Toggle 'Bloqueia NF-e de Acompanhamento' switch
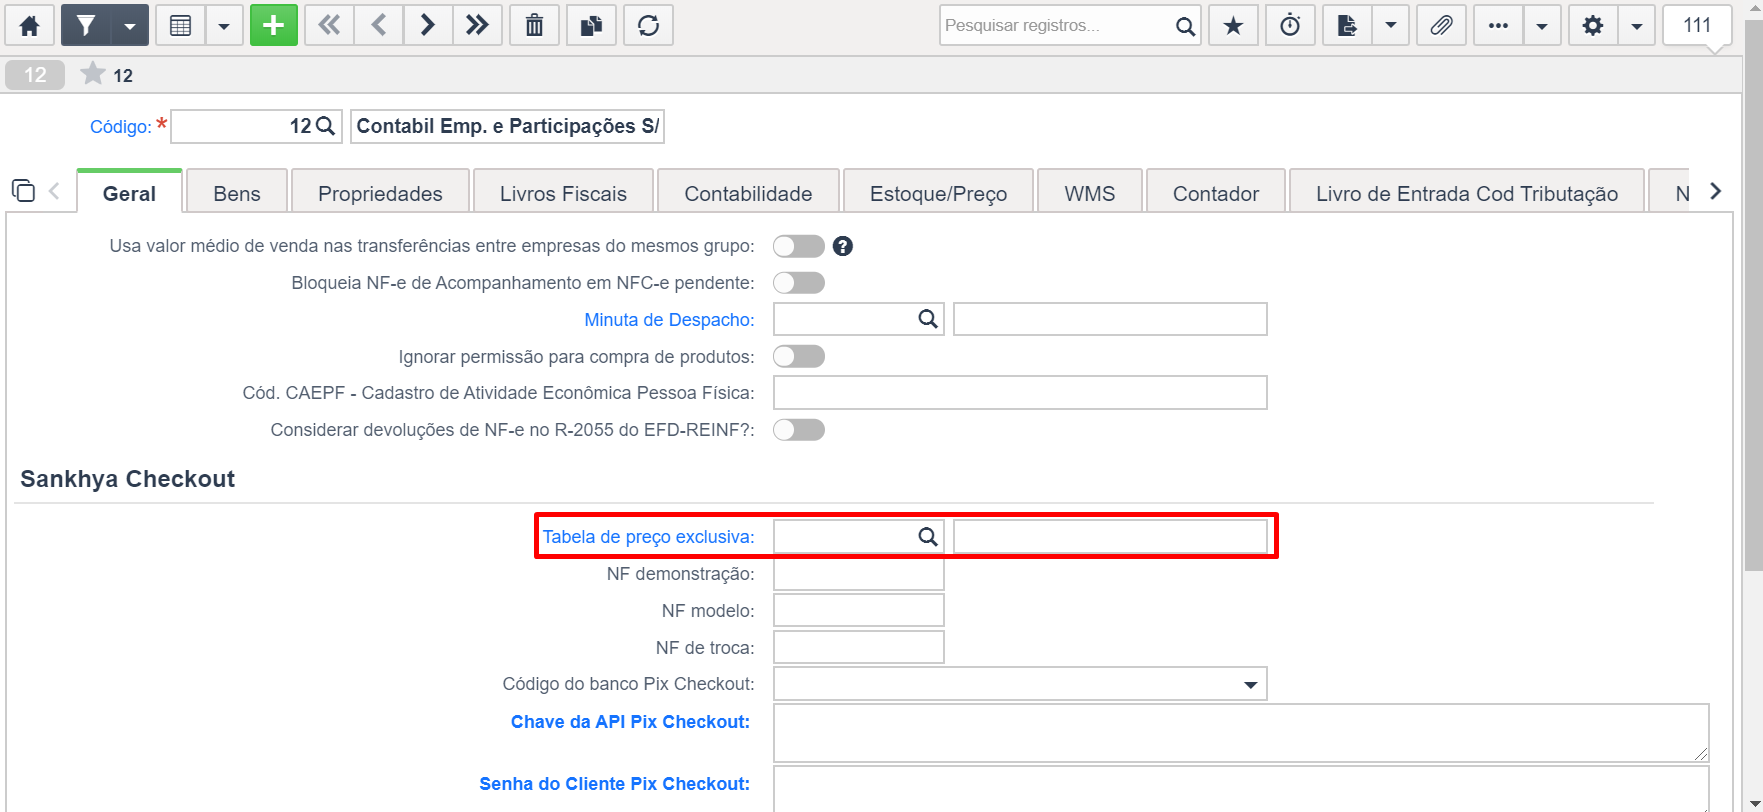The image size is (1763, 812). pyautogui.click(x=799, y=283)
